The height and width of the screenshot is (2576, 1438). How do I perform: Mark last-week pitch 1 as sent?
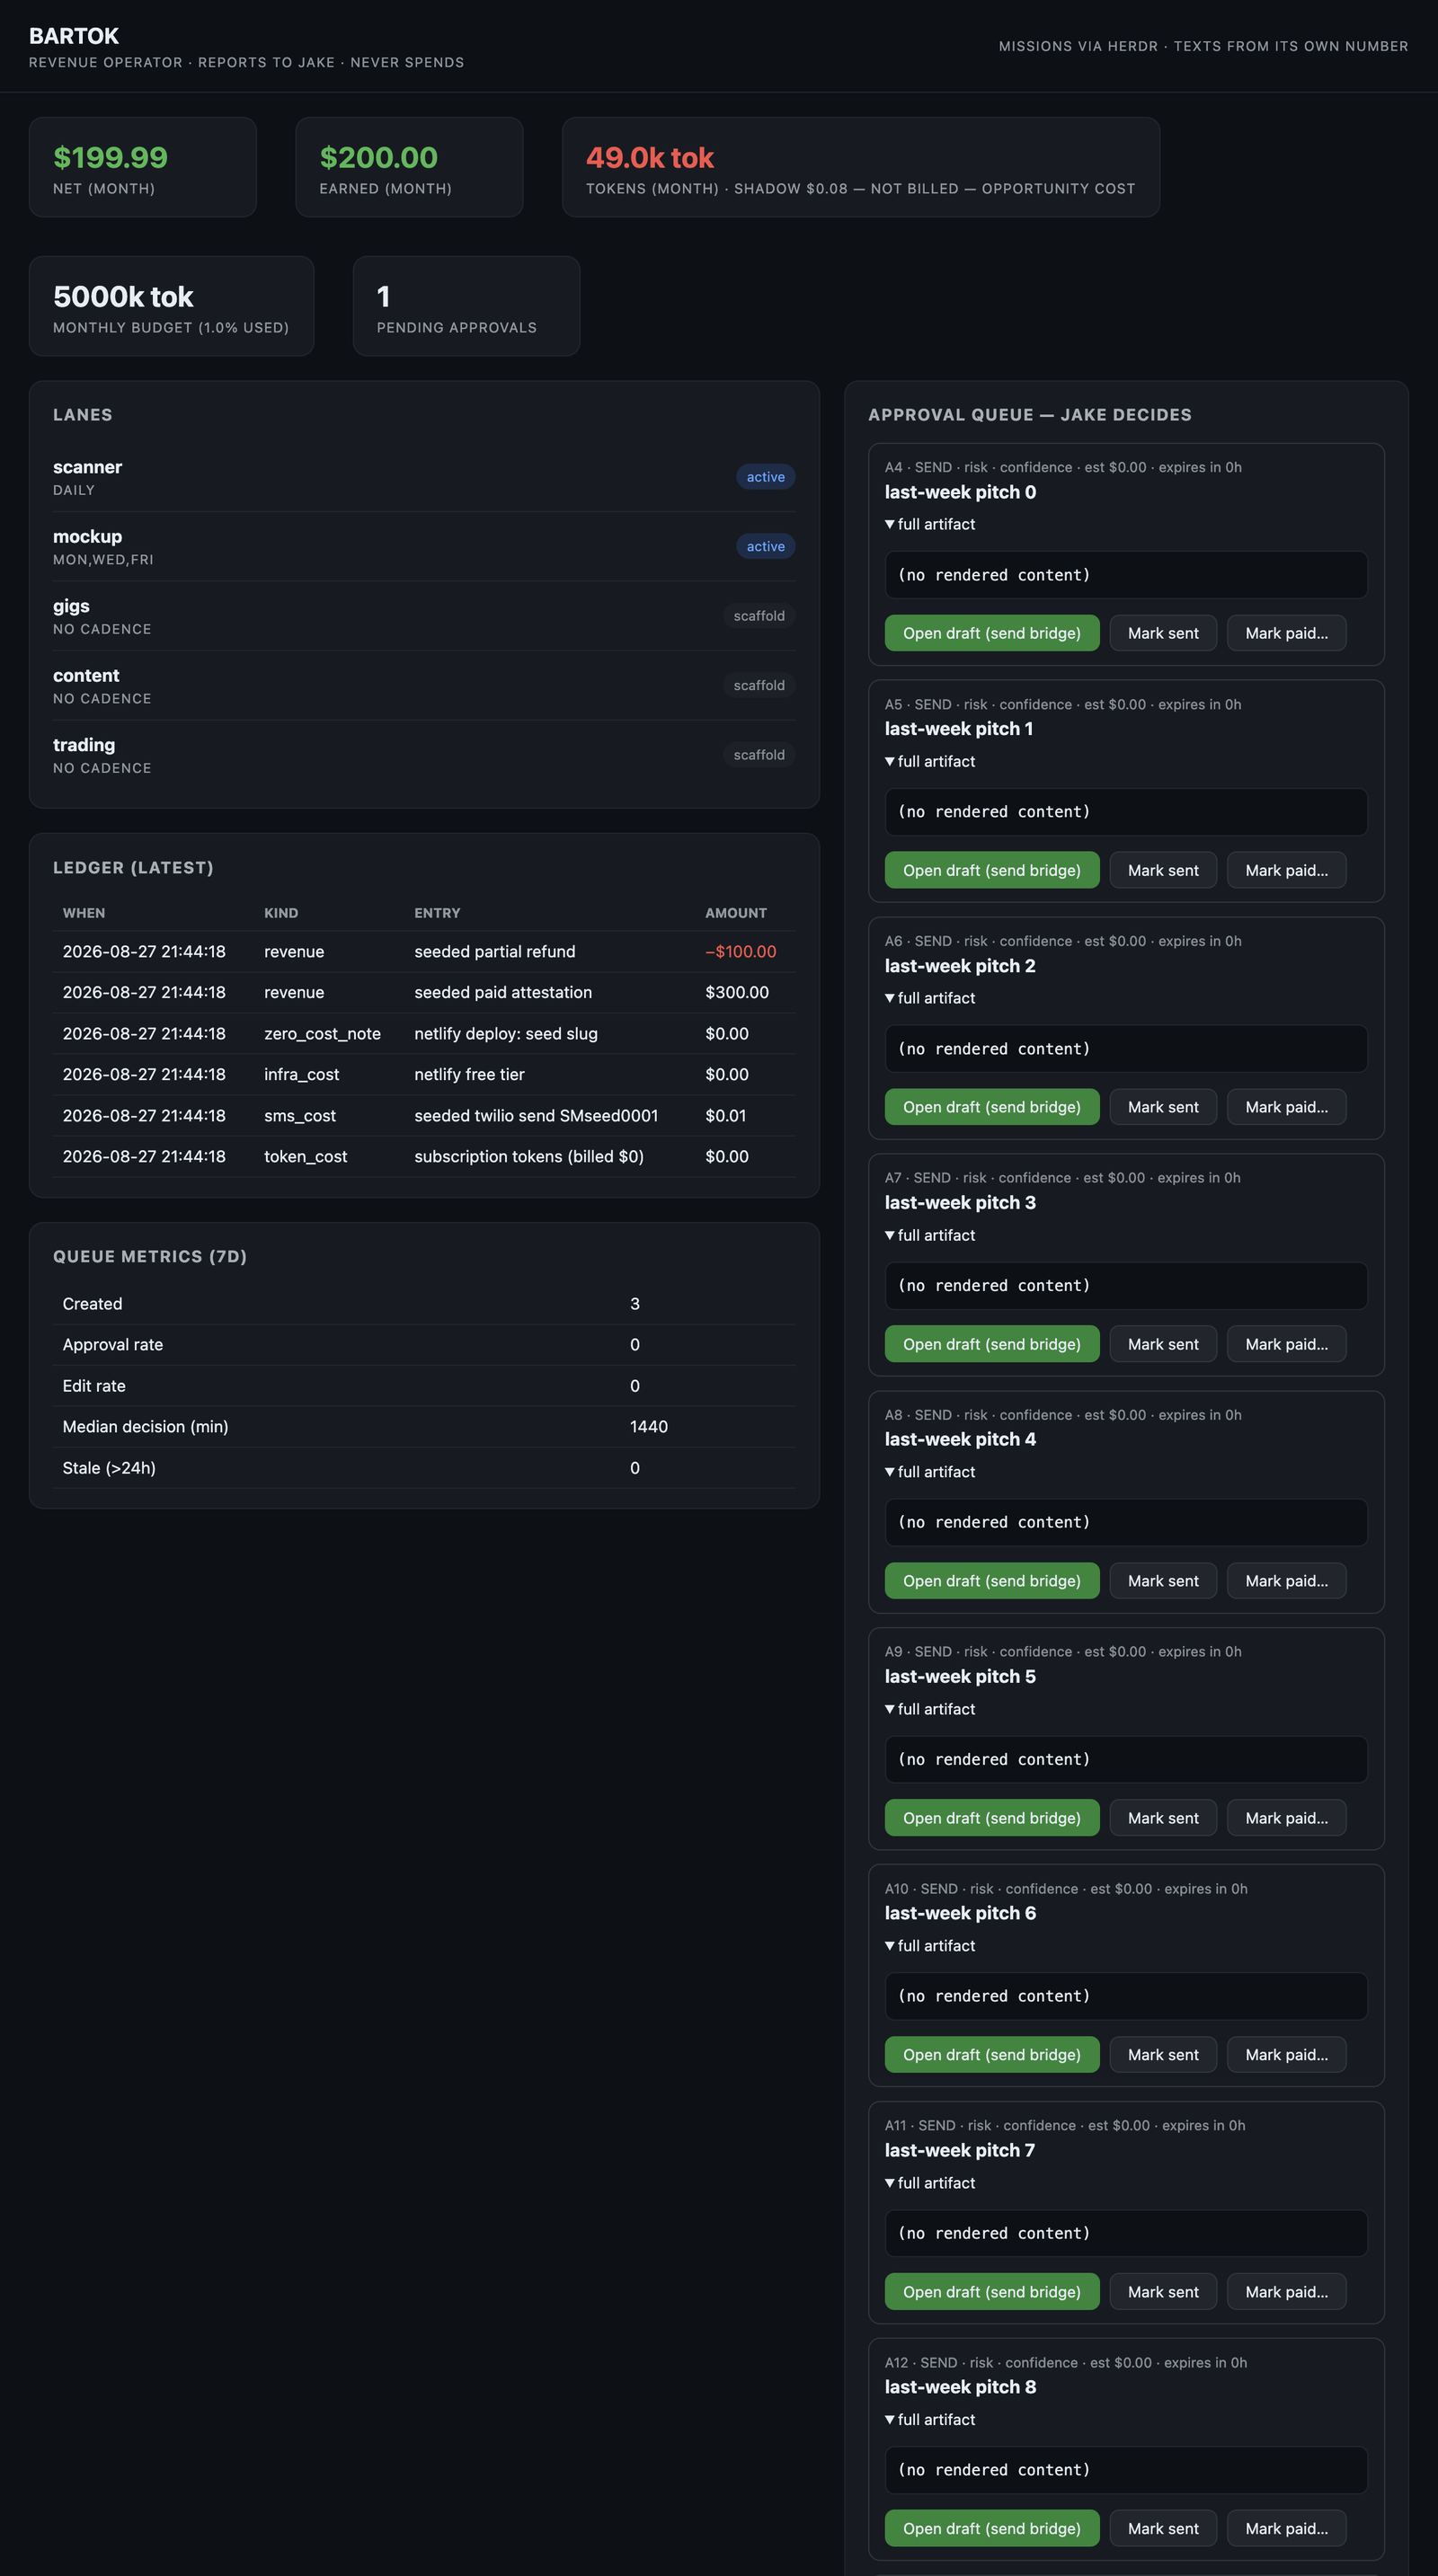click(1163, 870)
